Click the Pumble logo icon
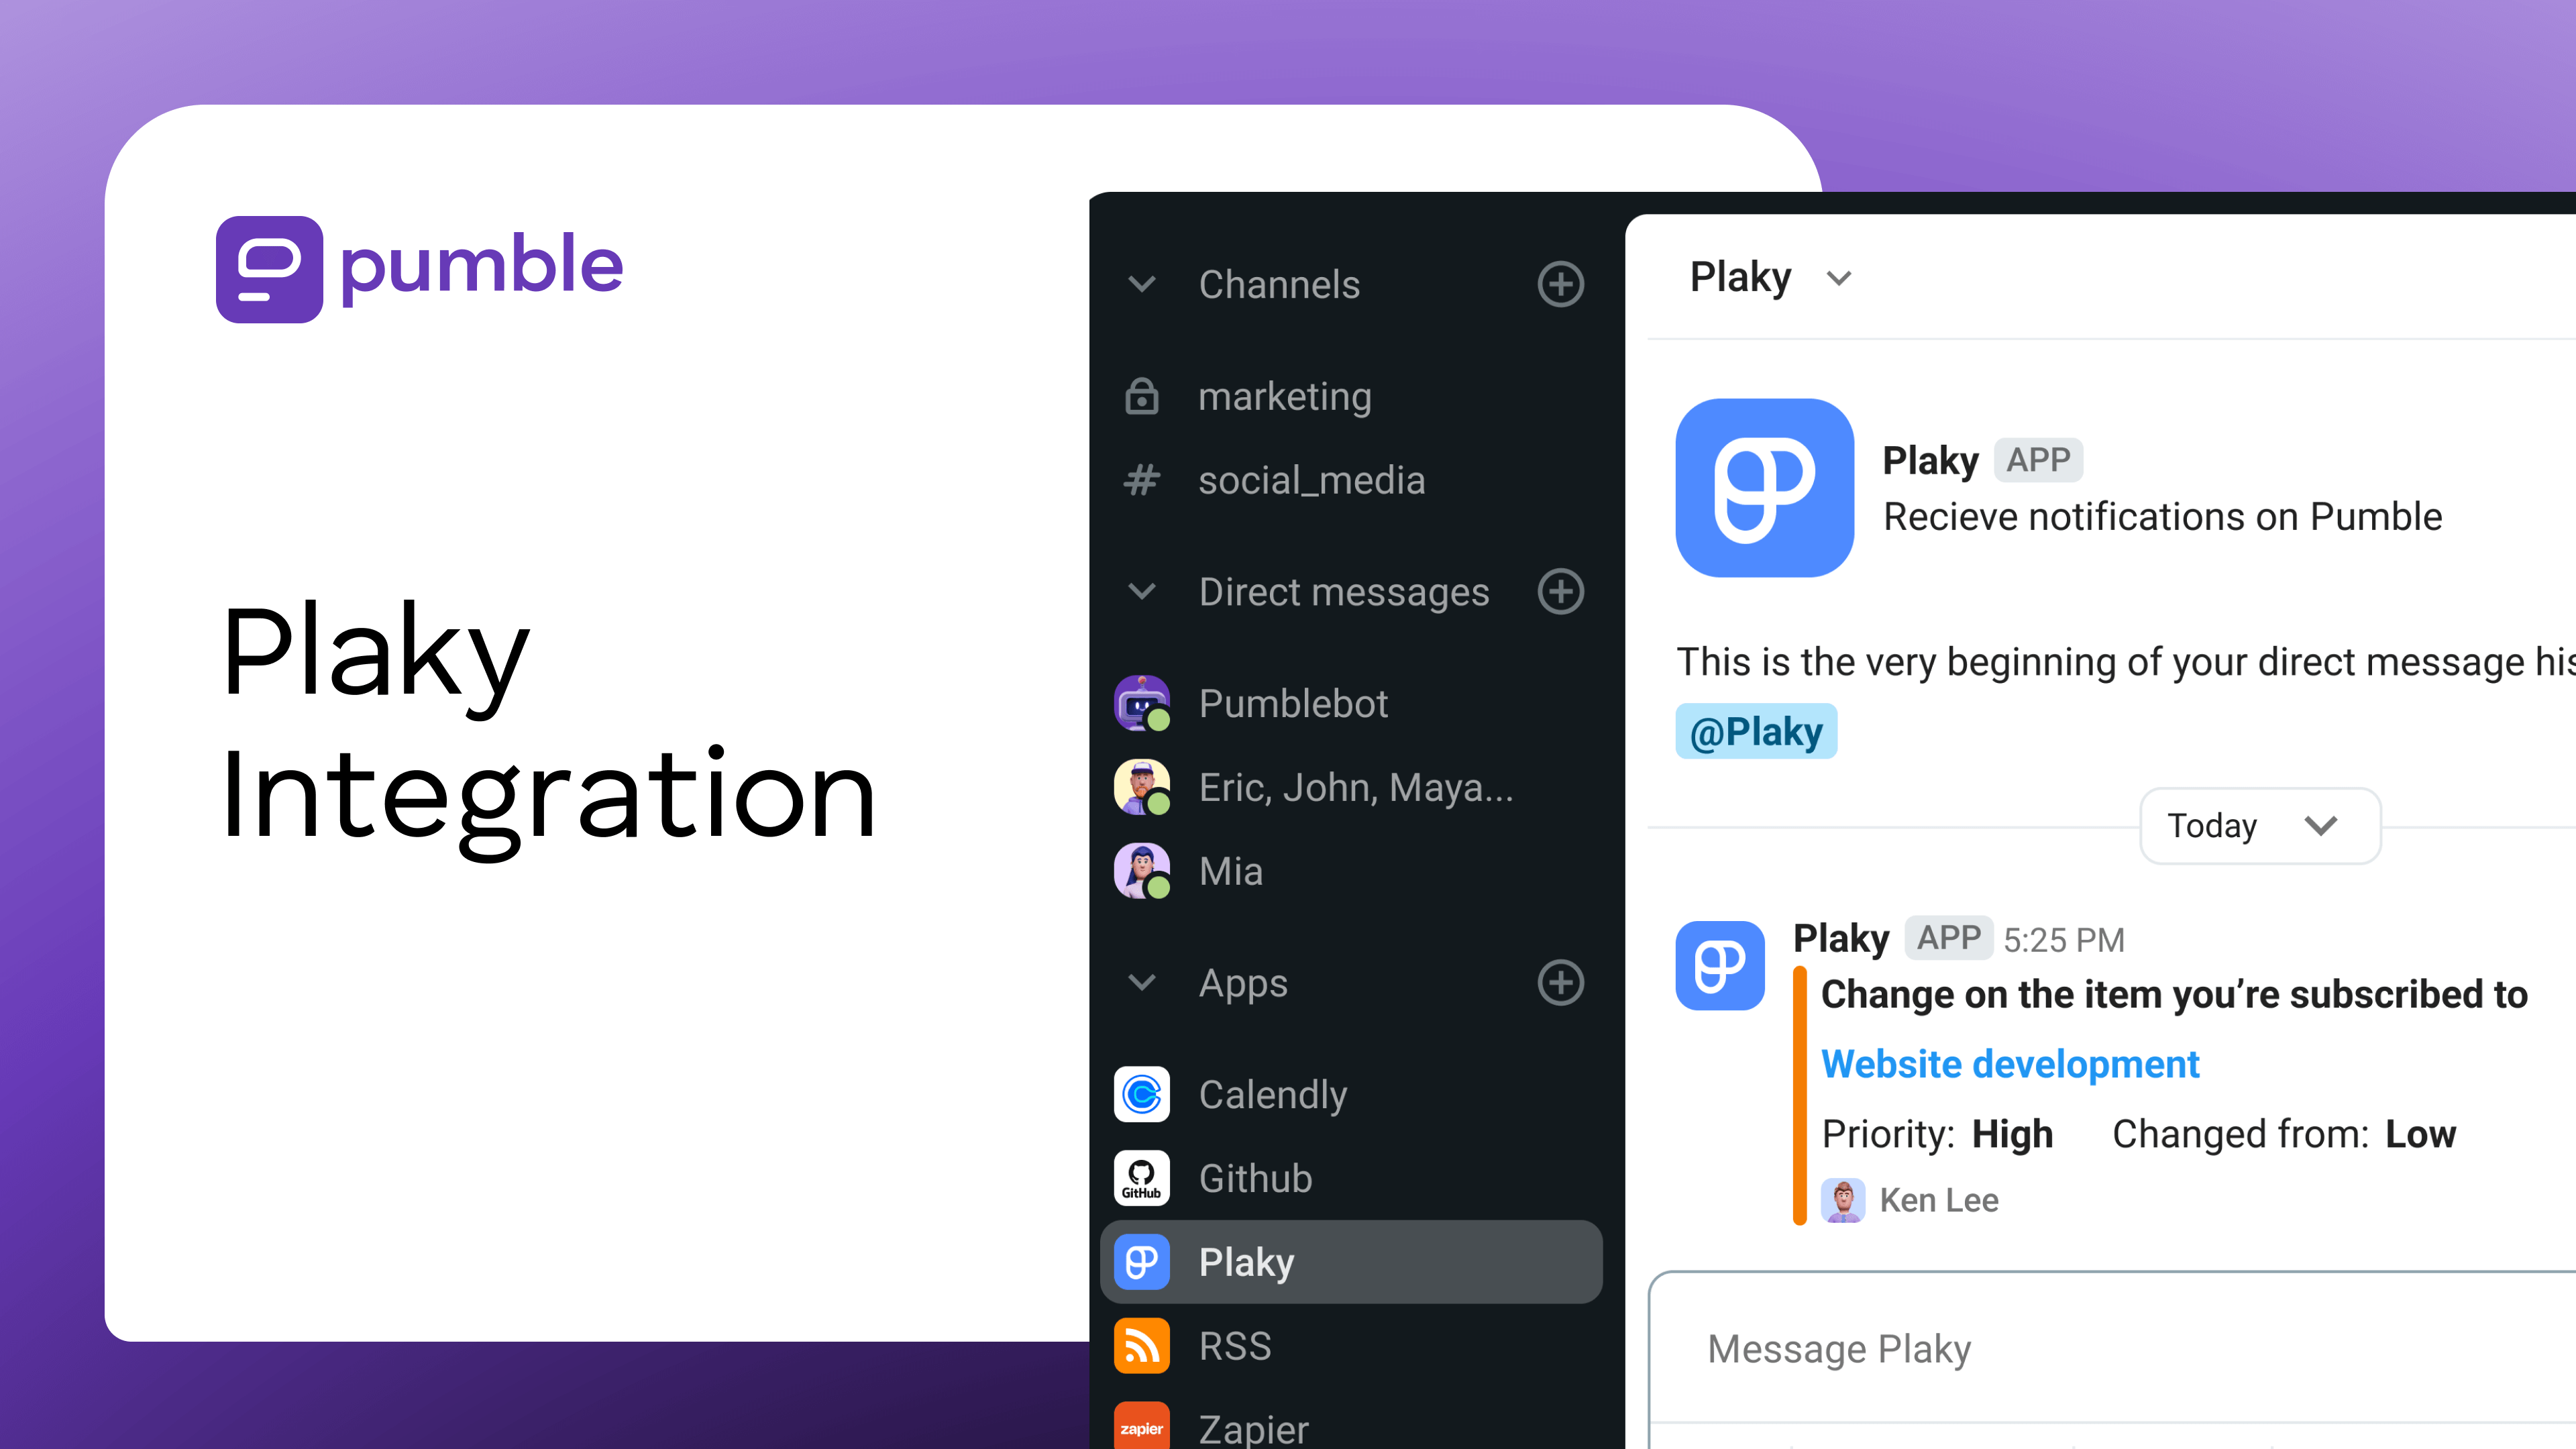 coord(269,269)
